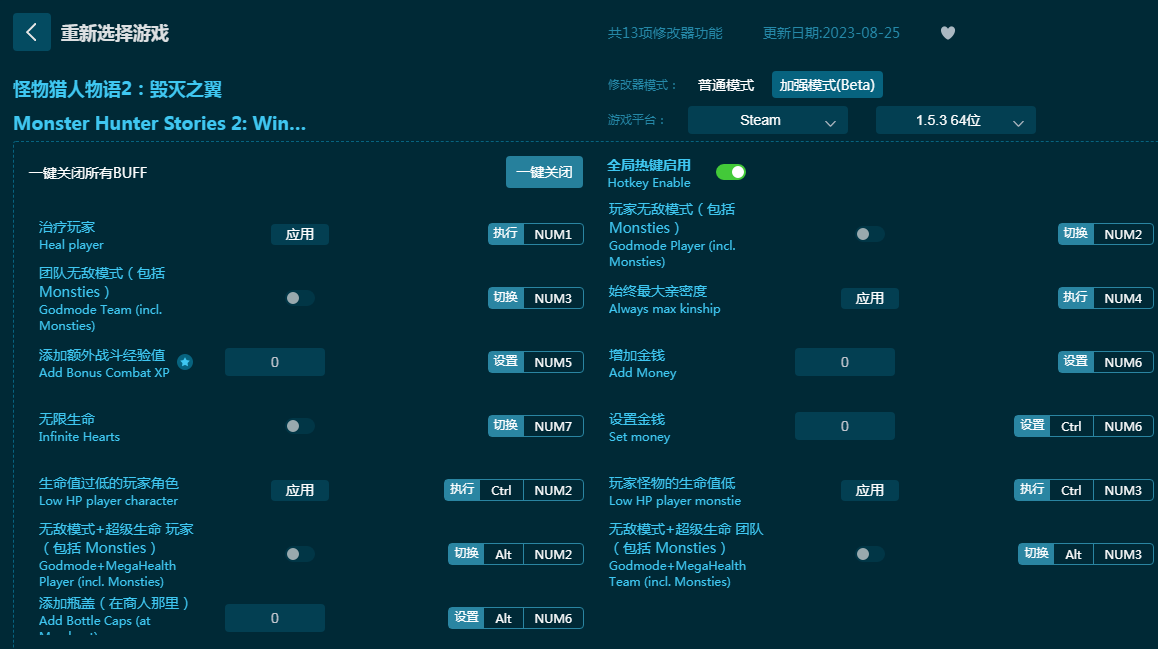Click 设置 hotkey for Add Bottle Caps

467,618
